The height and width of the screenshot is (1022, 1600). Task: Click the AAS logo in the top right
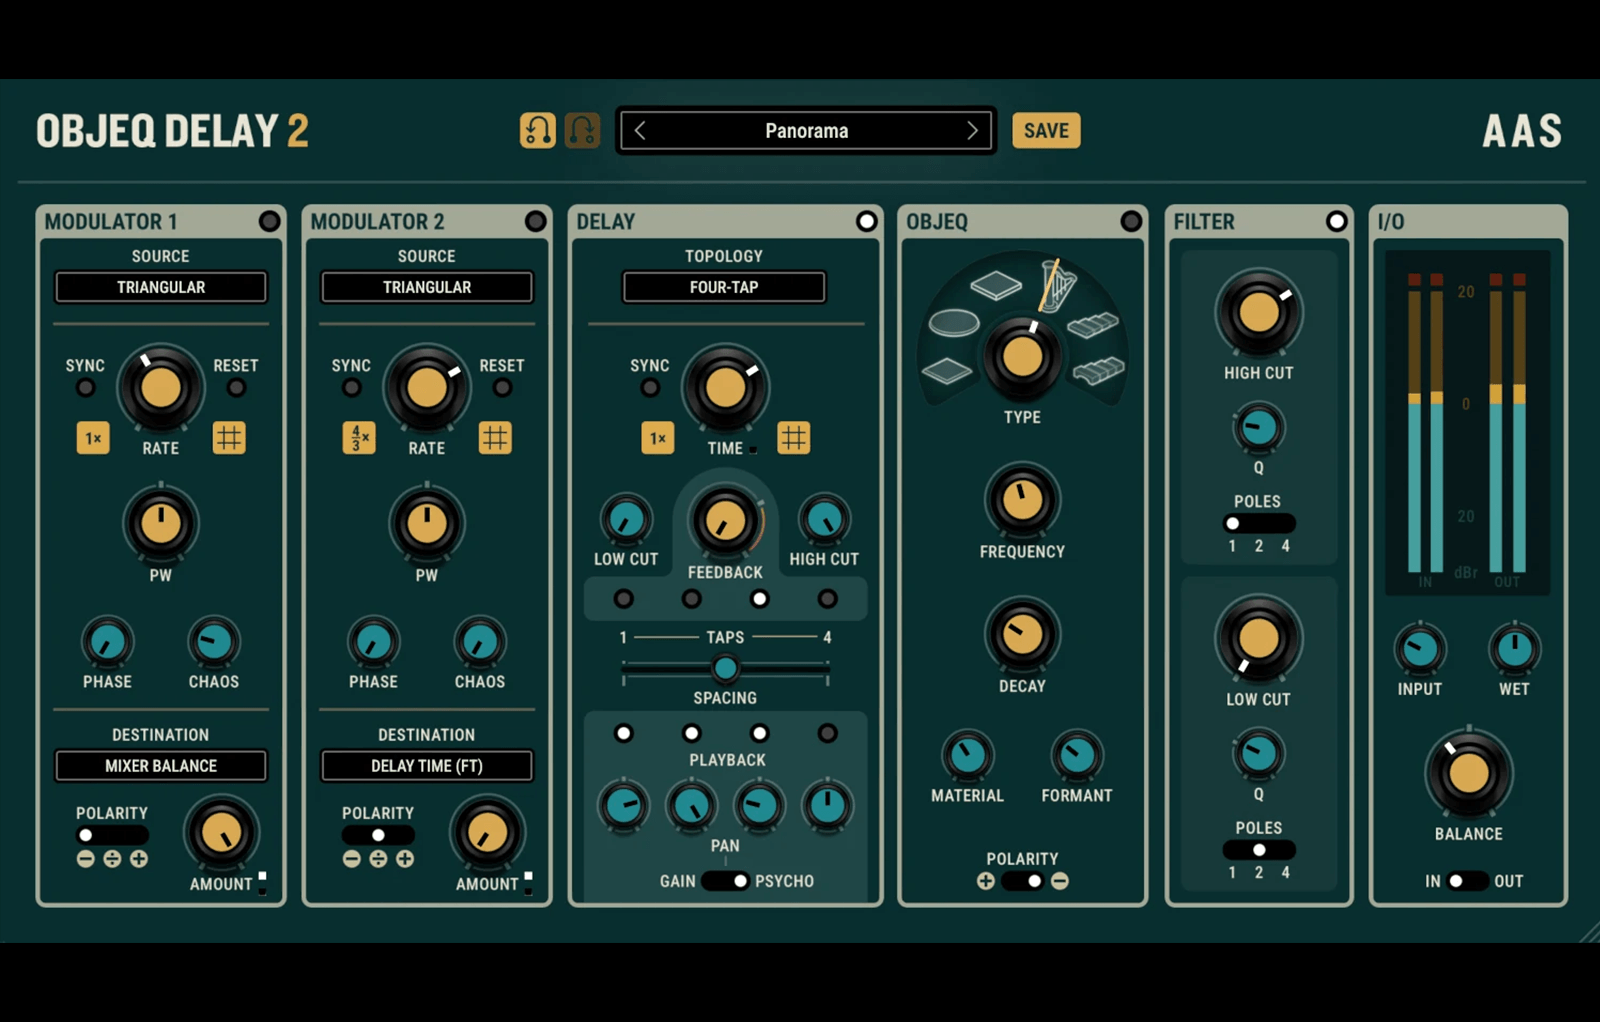1521,130
